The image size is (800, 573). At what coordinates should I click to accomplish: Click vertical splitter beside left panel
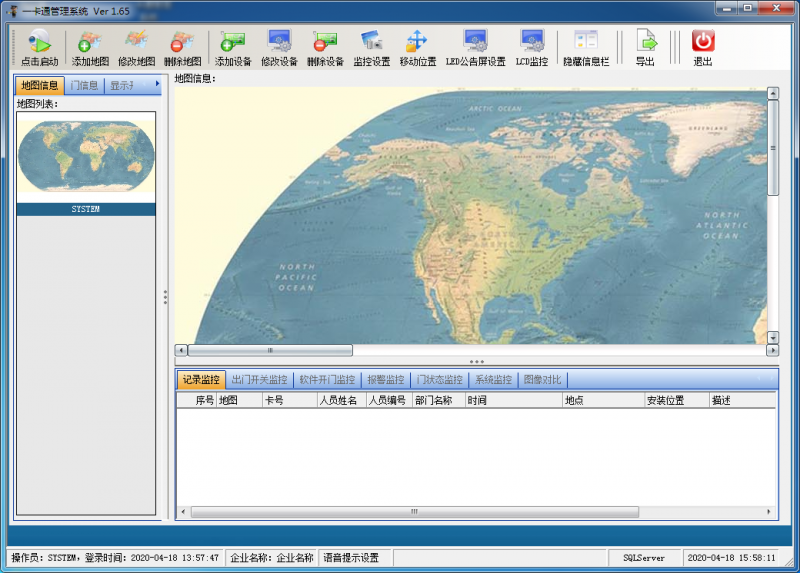point(165,297)
